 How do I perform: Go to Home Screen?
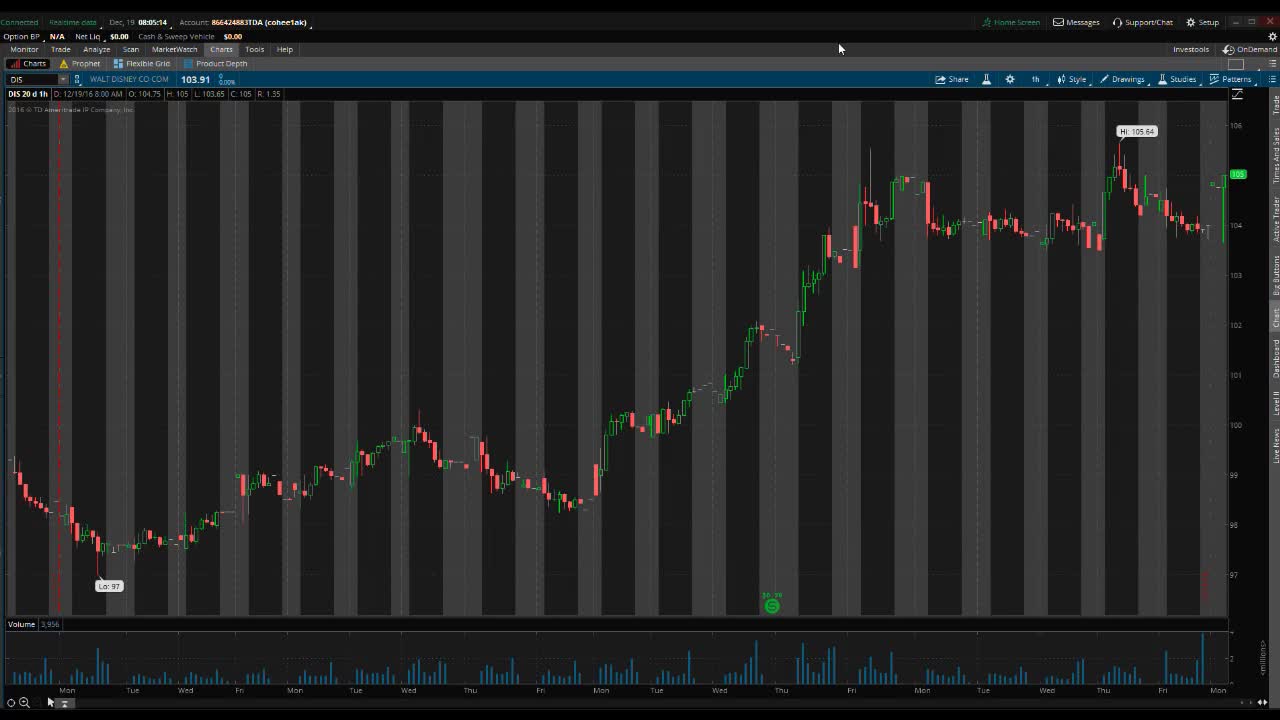tap(1011, 22)
